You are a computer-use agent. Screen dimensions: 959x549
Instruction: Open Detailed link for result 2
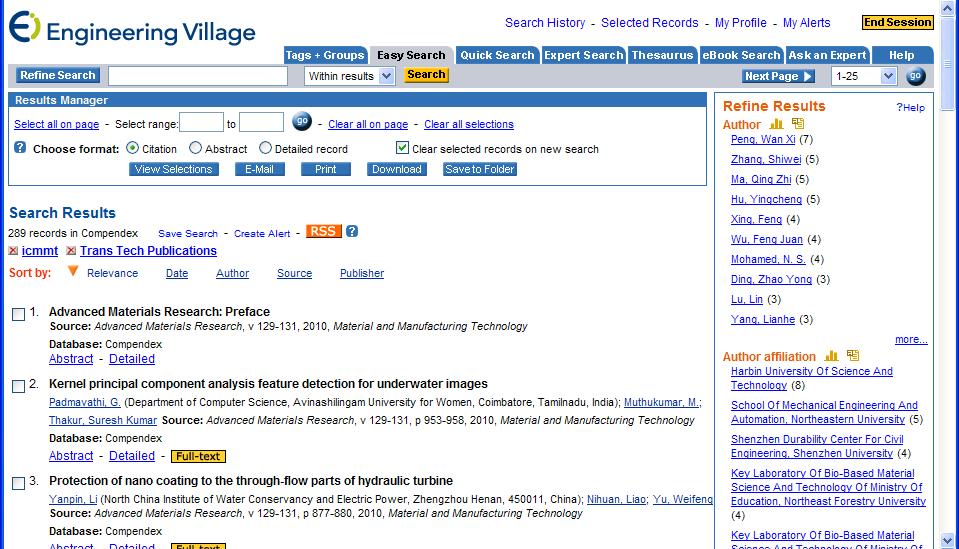[x=131, y=455]
